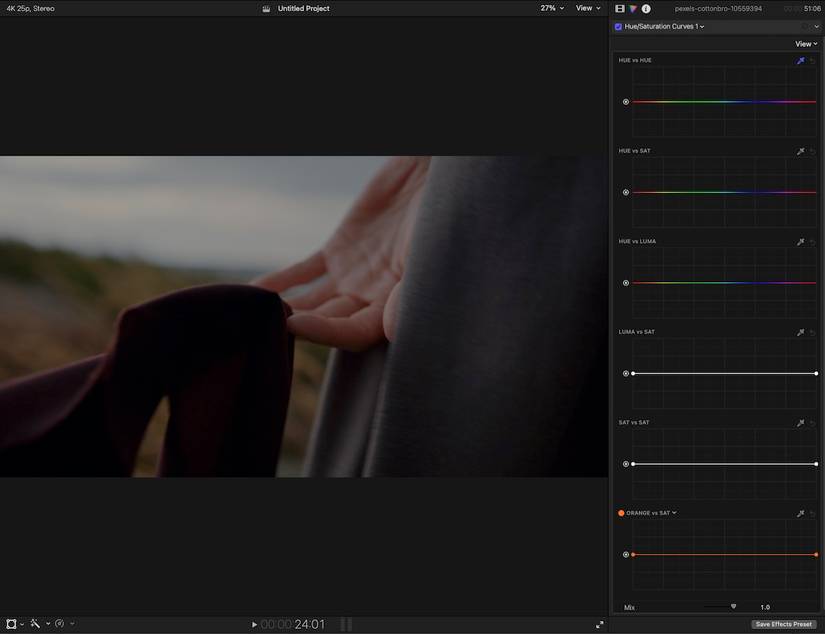Open the Info inspector icon
This screenshot has height=634, width=825.
point(644,8)
